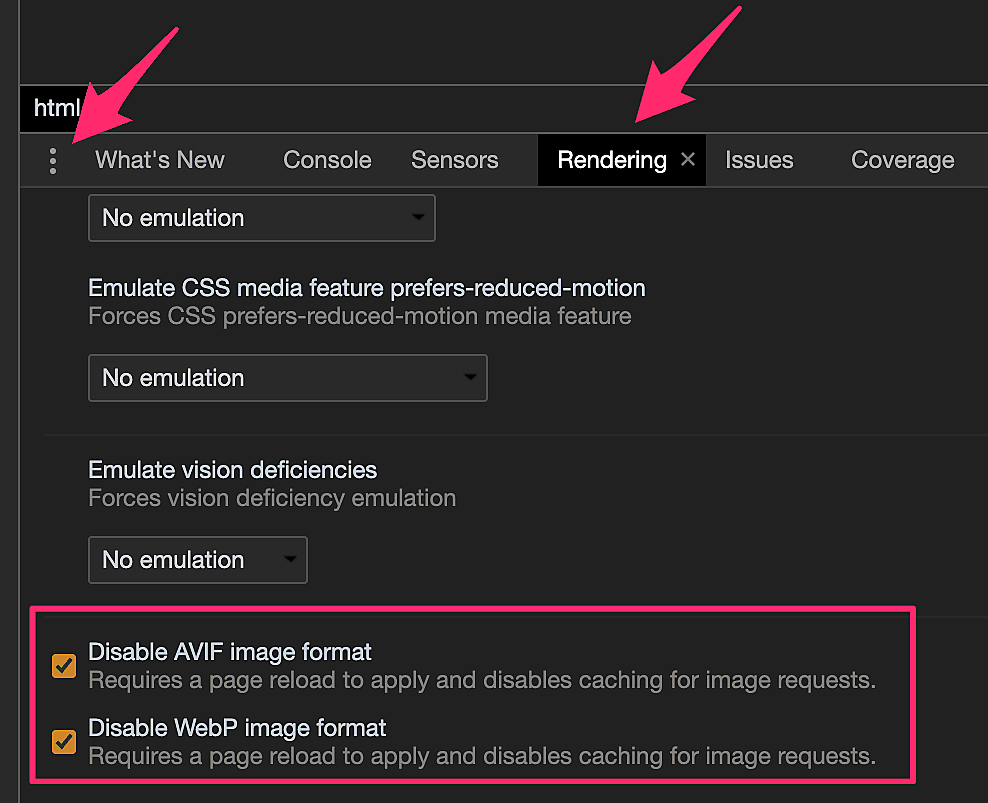Toggle Disable AVIF image format checkbox

64,666
